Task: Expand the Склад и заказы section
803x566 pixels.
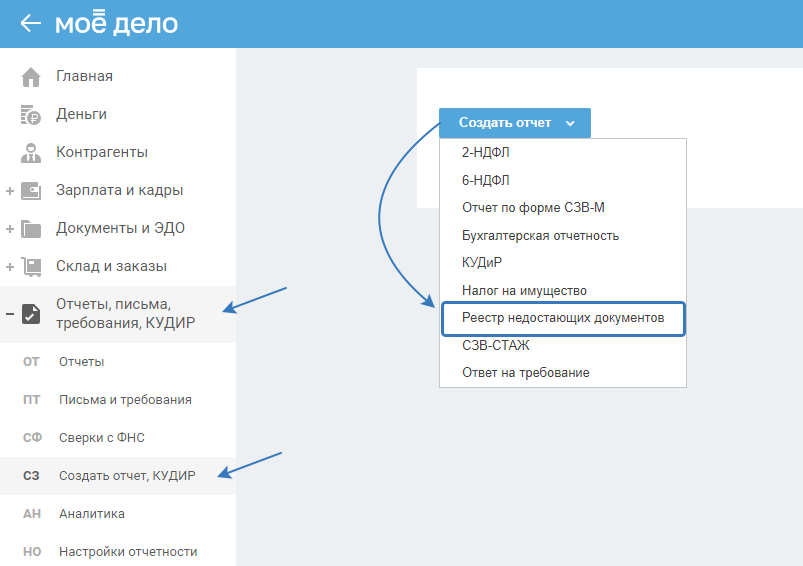Action: coord(9,267)
